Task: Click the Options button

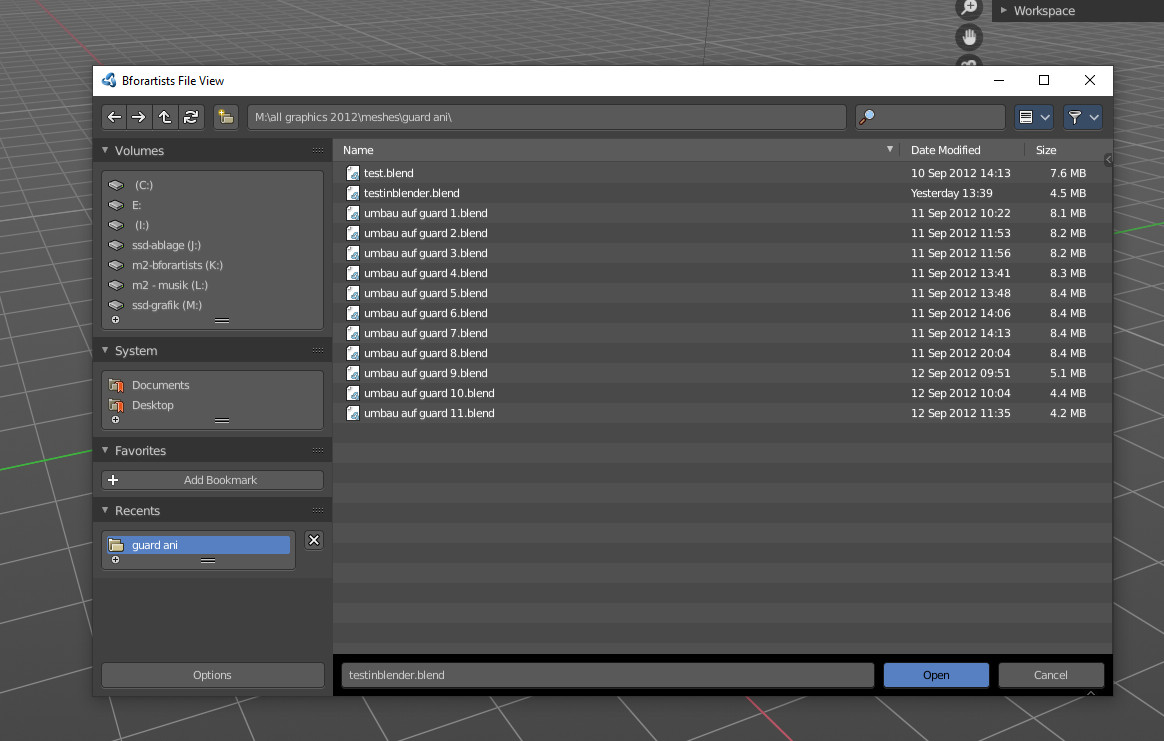Action: tap(212, 675)
